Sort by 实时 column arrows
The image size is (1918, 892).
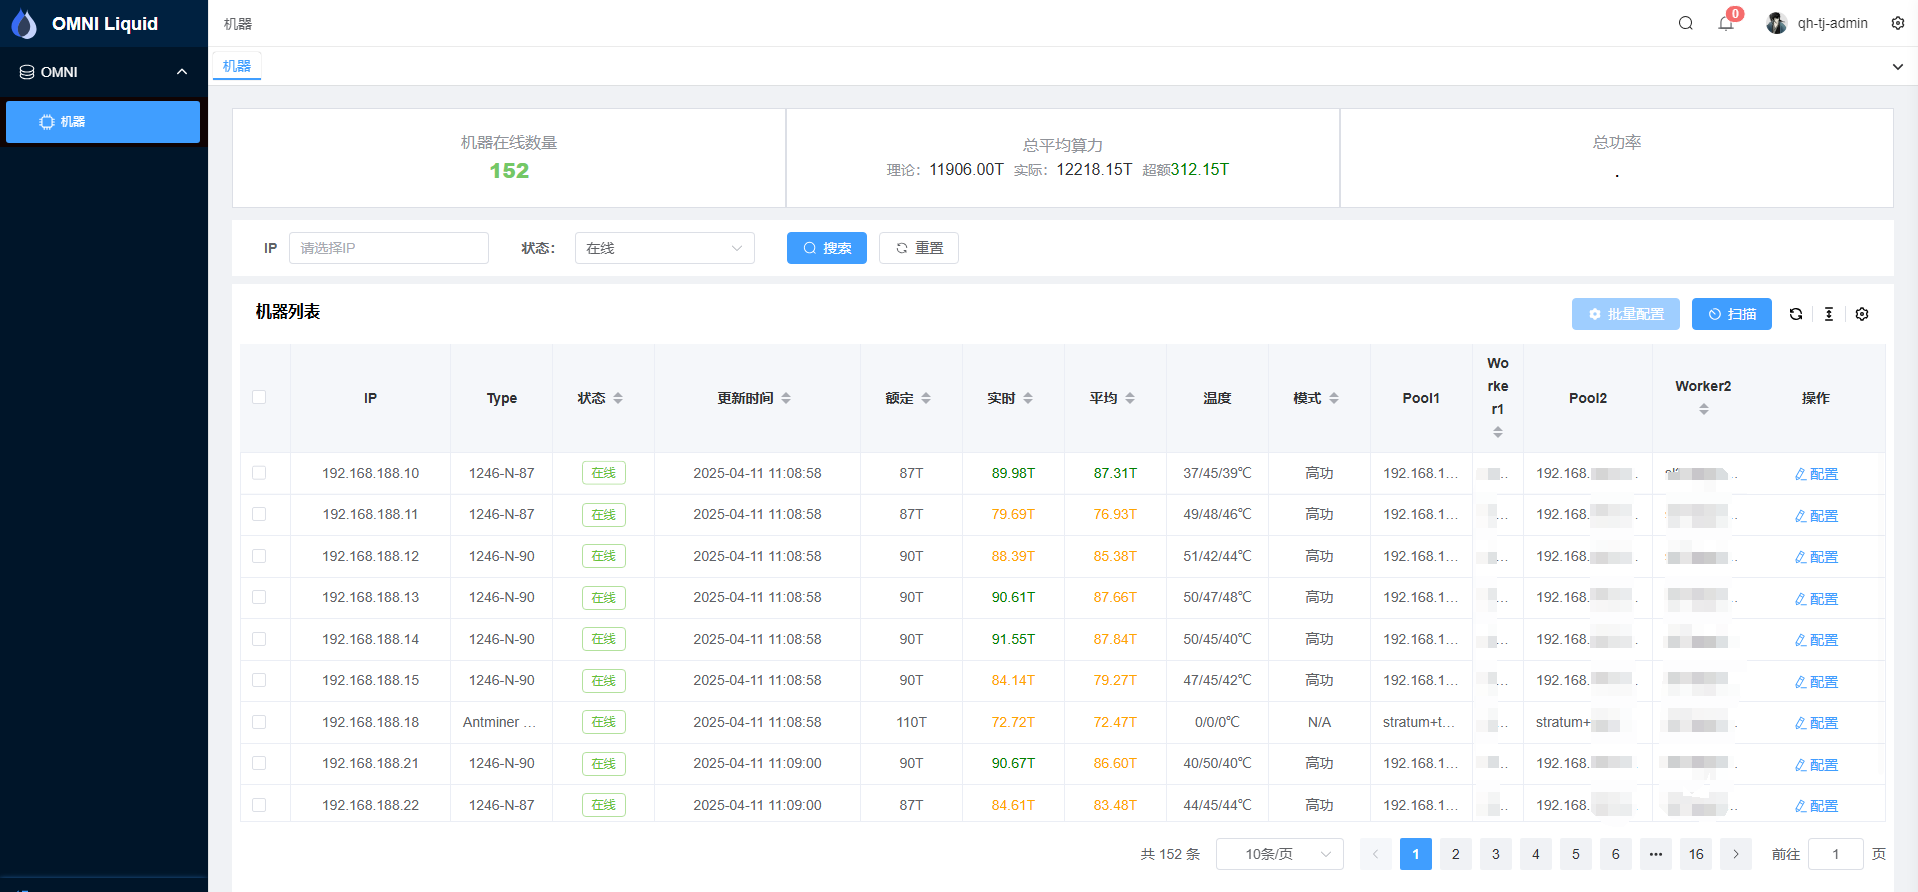[x=1028, y=398]
